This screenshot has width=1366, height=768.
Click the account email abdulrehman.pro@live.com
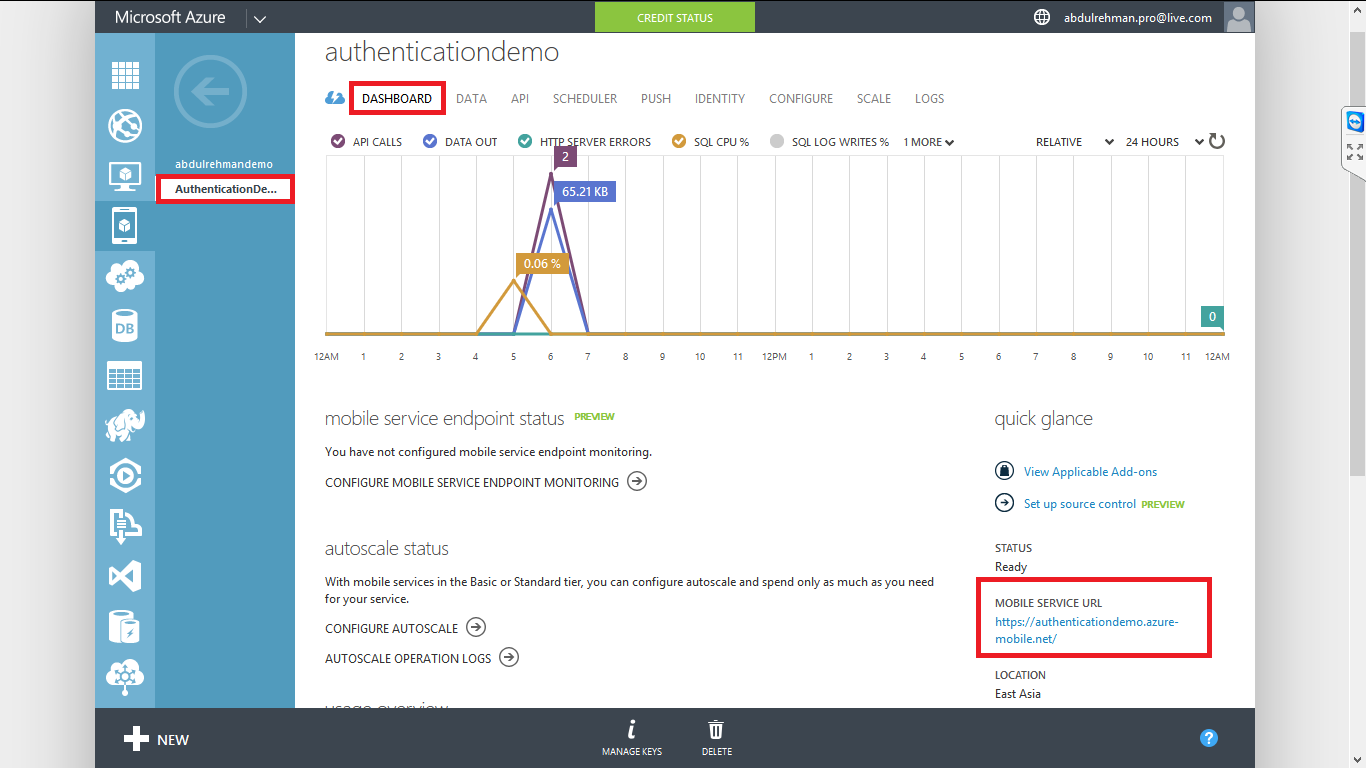[x=1138, y=18]
